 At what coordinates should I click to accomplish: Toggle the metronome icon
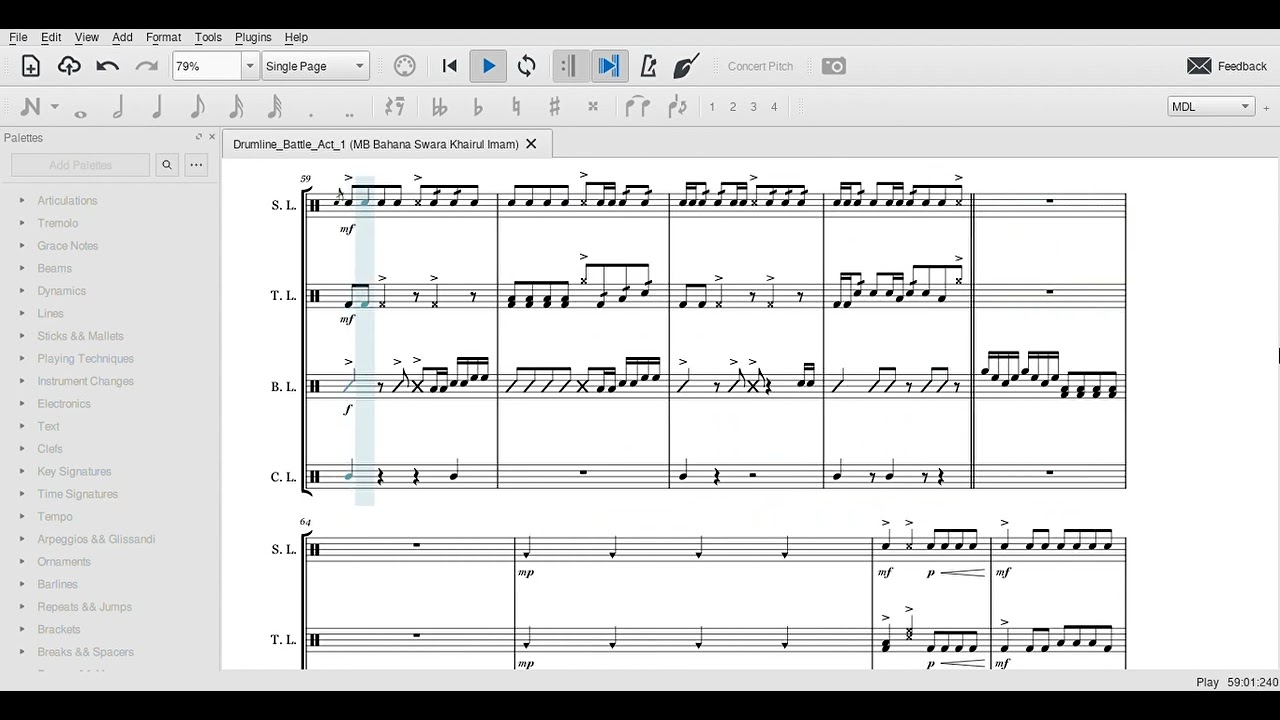tap(648, 66)
